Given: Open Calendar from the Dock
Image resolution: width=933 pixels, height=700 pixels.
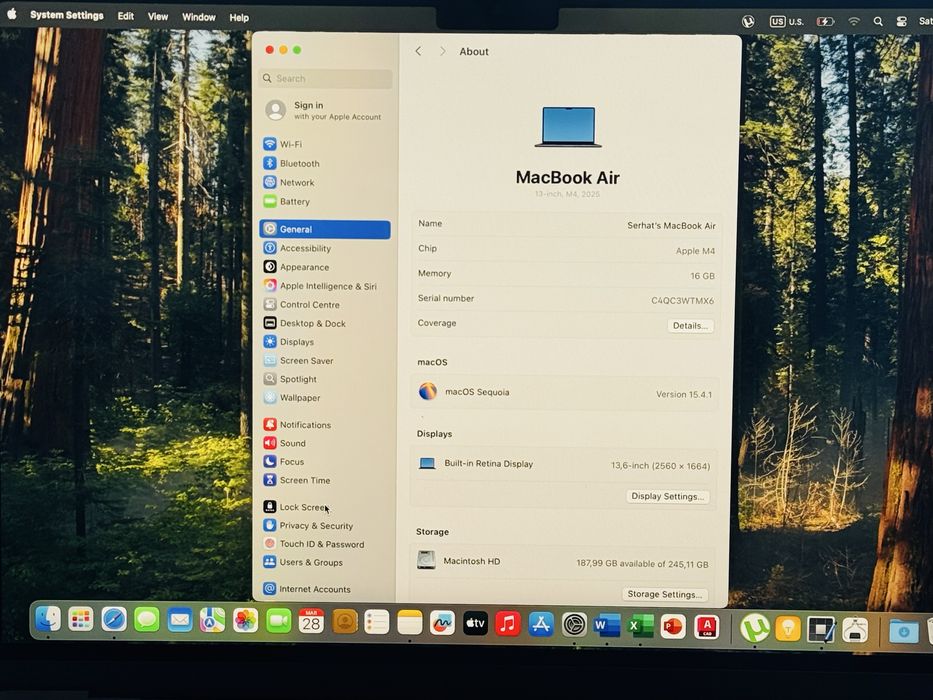Looking at the screenshot, I should [311, 622].
